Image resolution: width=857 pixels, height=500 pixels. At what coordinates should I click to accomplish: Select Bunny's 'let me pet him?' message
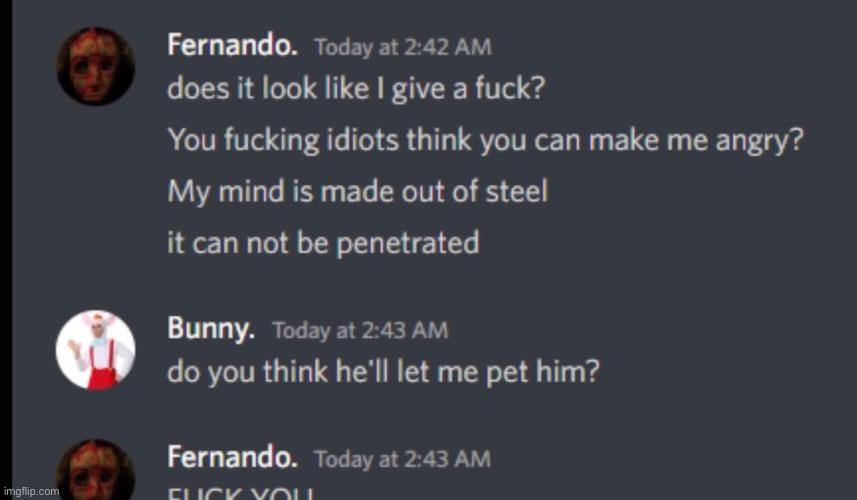coord(383,372)
